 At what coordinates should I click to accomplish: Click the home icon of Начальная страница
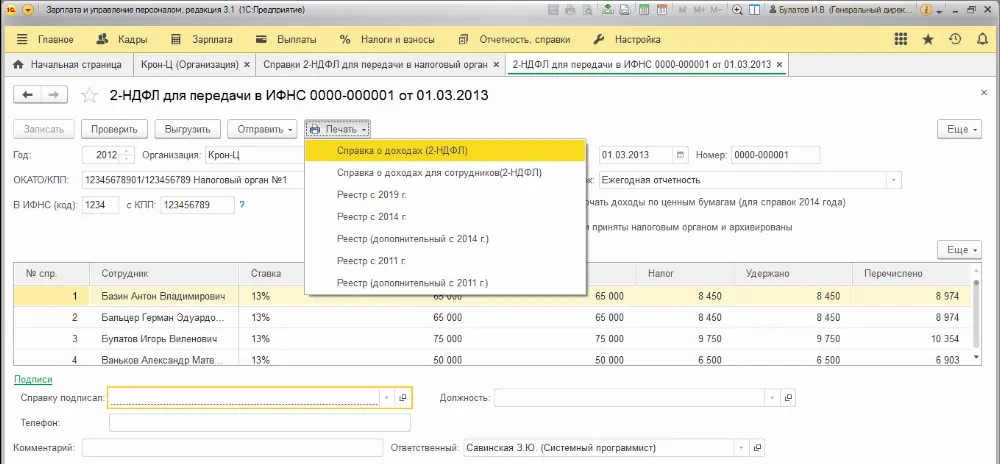[18, 64]
